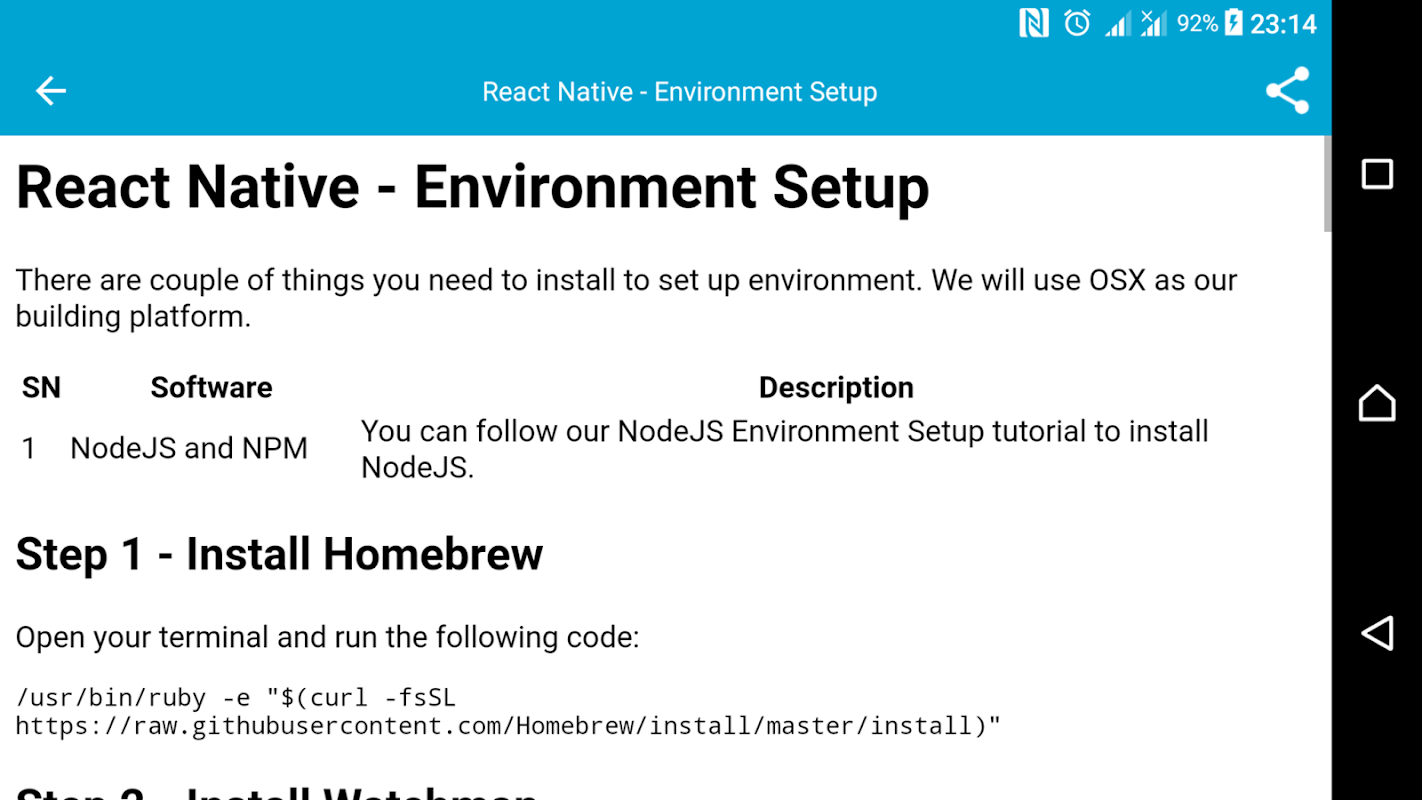
Task: Tap the back arrow in app bar
Action: 50,91
